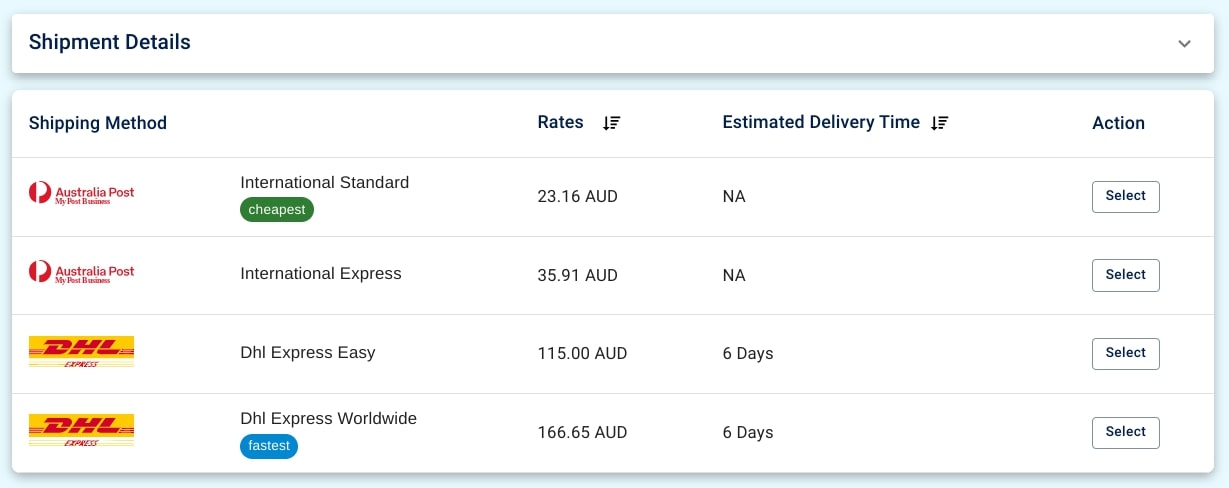Click the International Standard method name
This screenshot has width=1229, height=488.
[324, 182]
